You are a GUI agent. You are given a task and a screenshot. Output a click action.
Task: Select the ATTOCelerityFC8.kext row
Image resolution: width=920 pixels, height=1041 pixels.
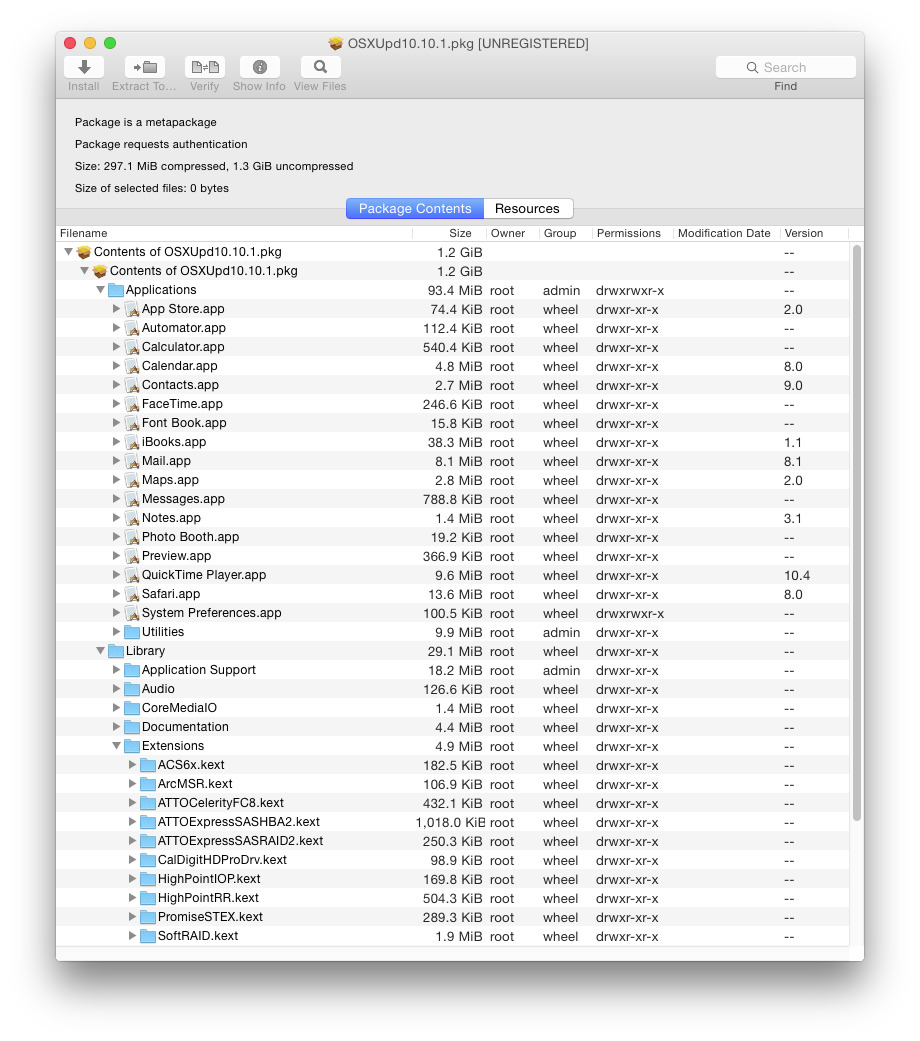coord(453,803)
